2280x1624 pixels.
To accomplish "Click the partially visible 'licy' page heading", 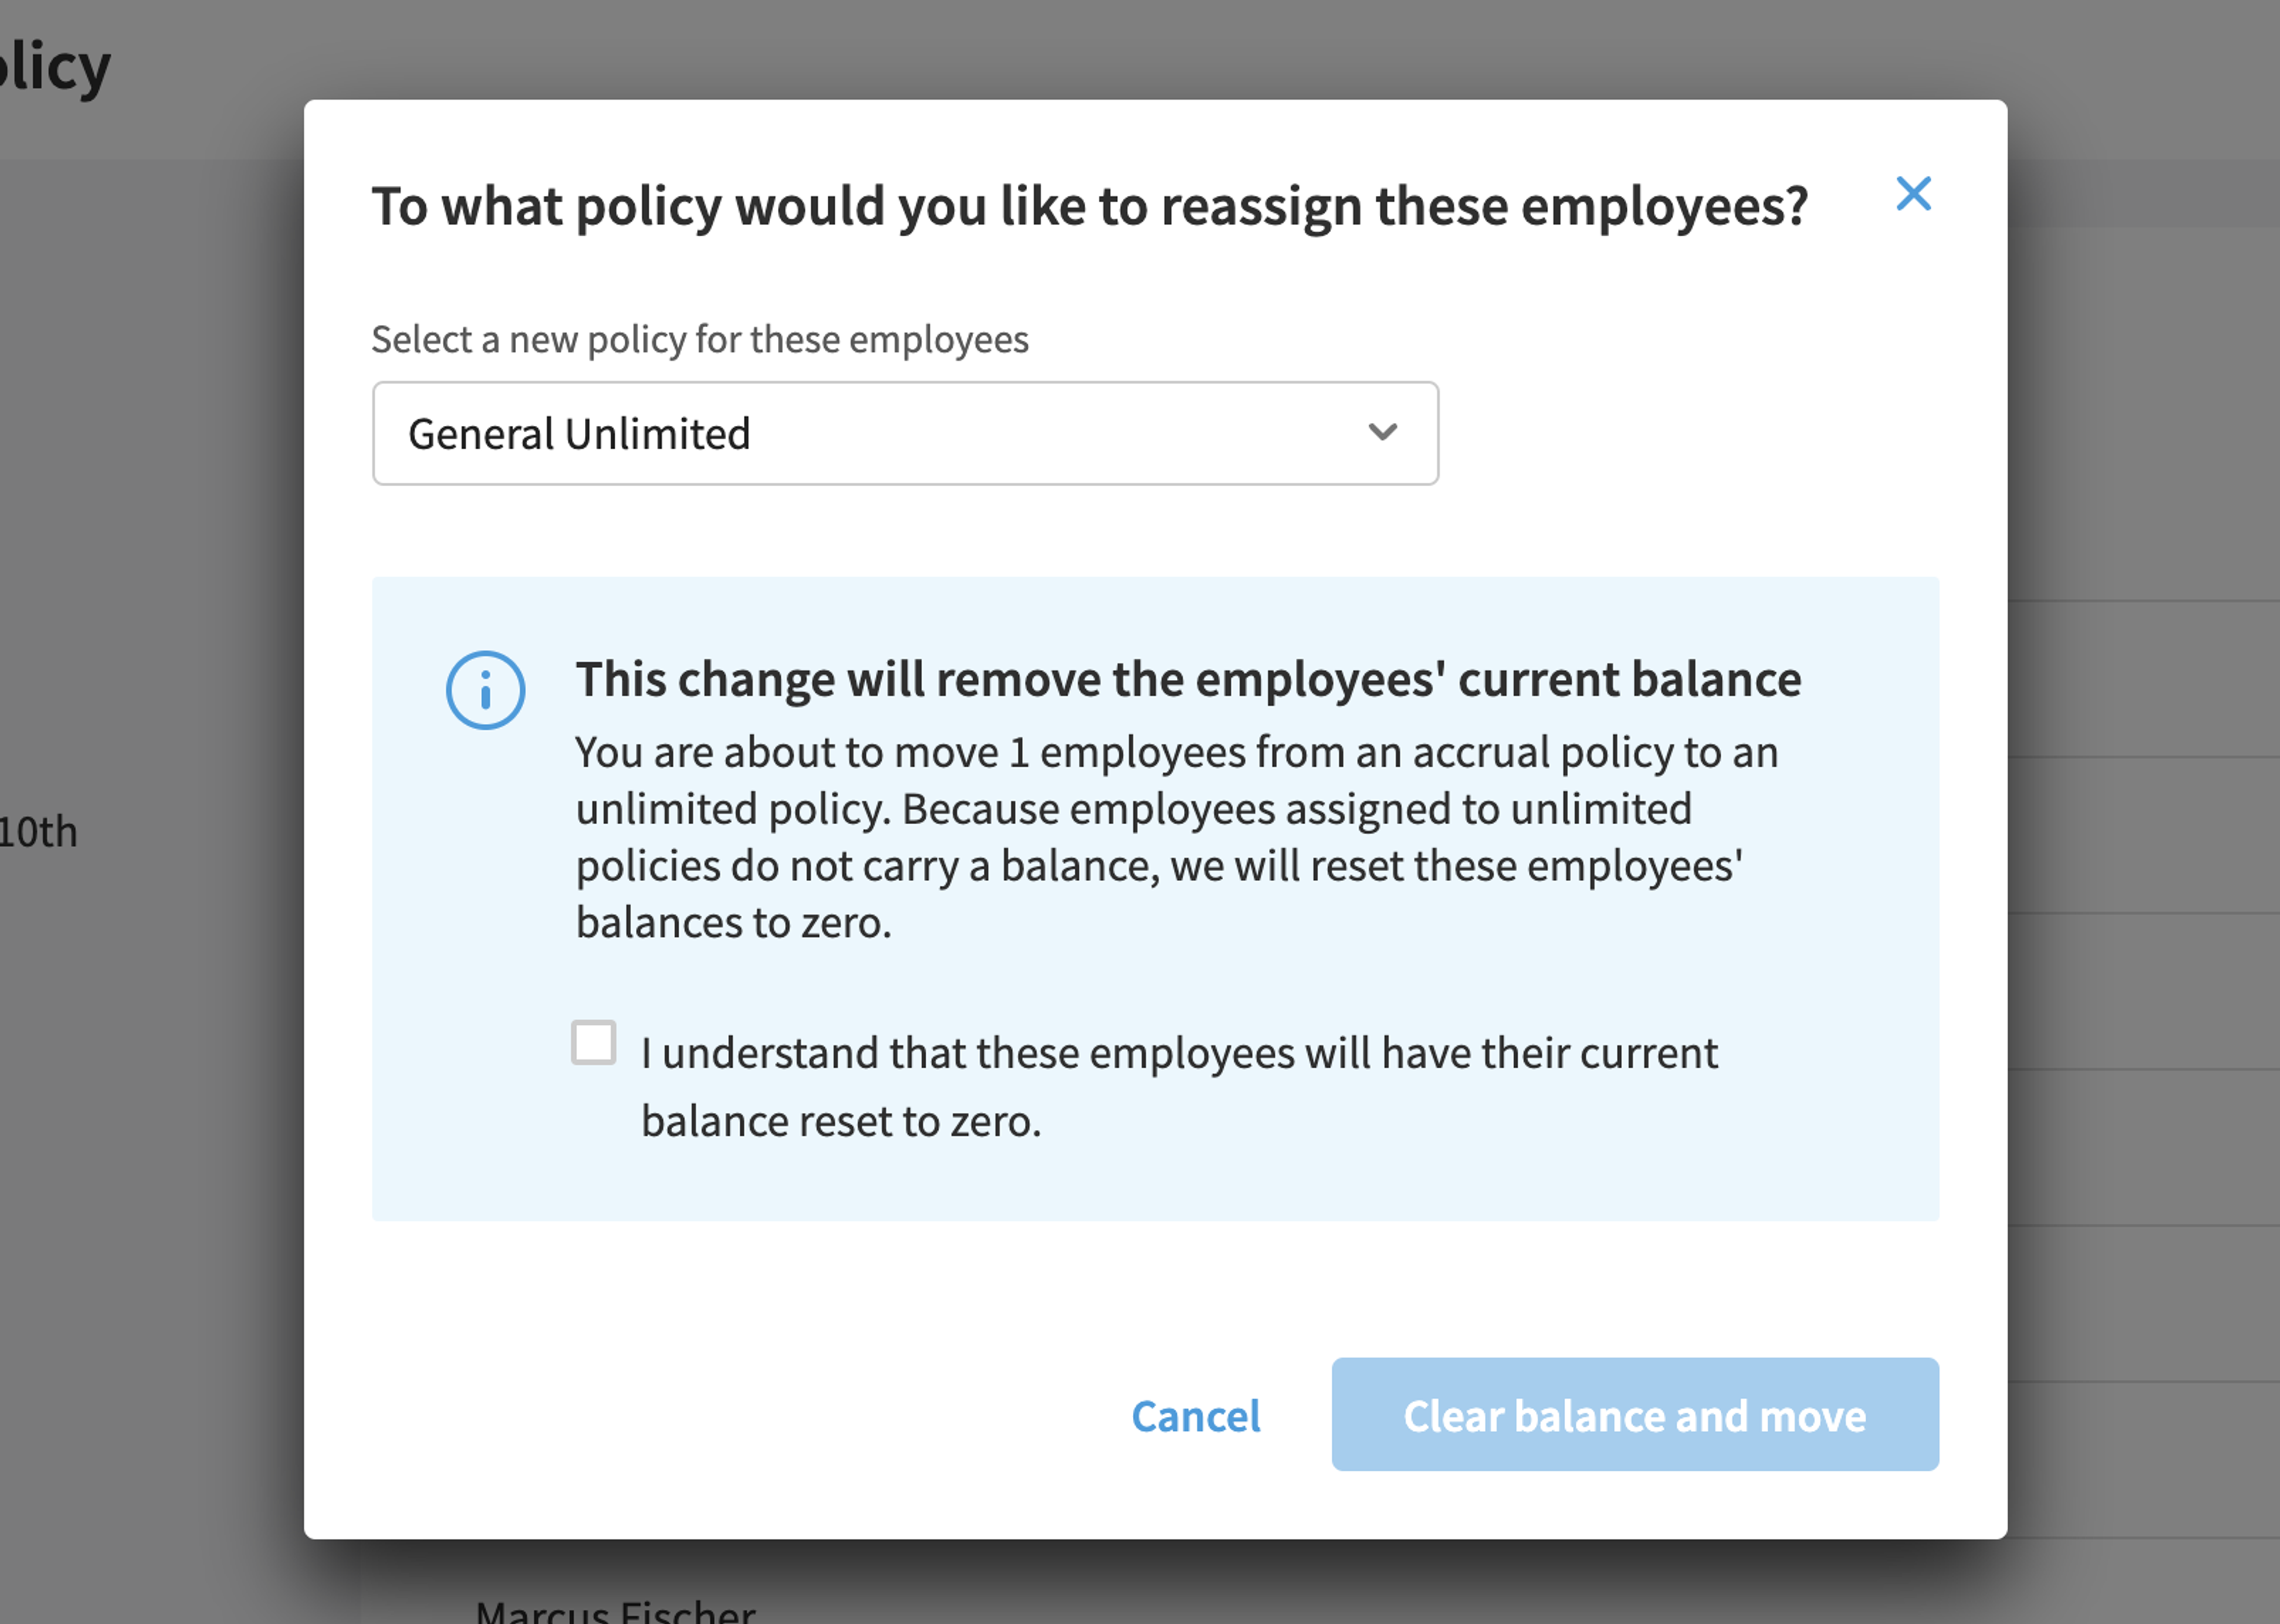I will [x=54, y=68].
